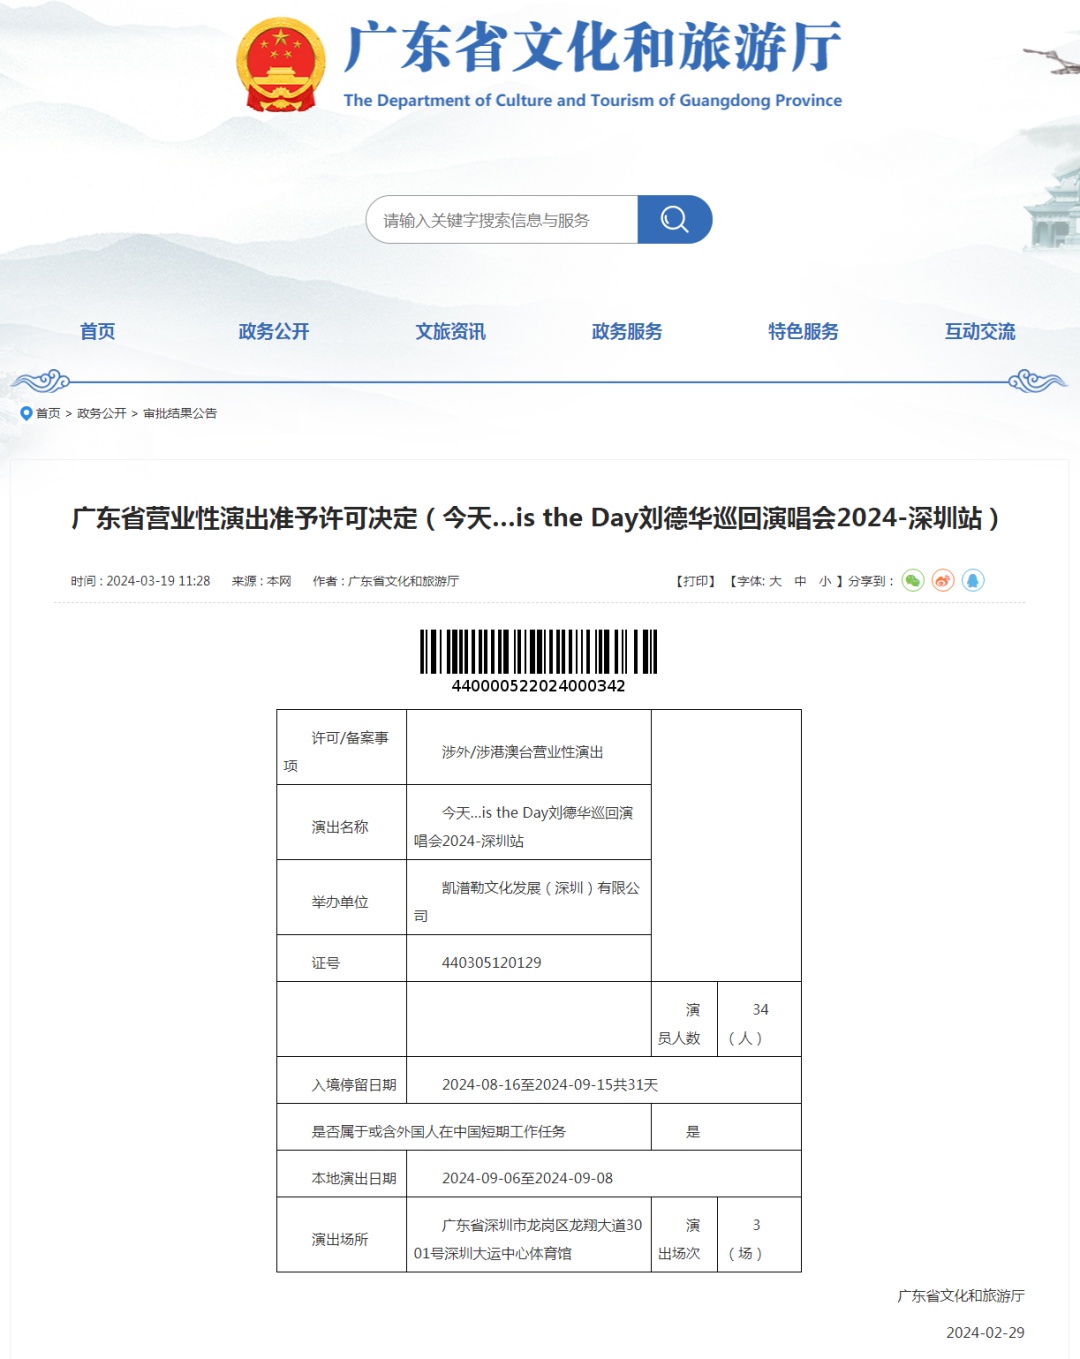Click the author text 作者：广东省文化和旅游厅
The height and width of the screenshot is (1359, 1080).
point(386,581)
